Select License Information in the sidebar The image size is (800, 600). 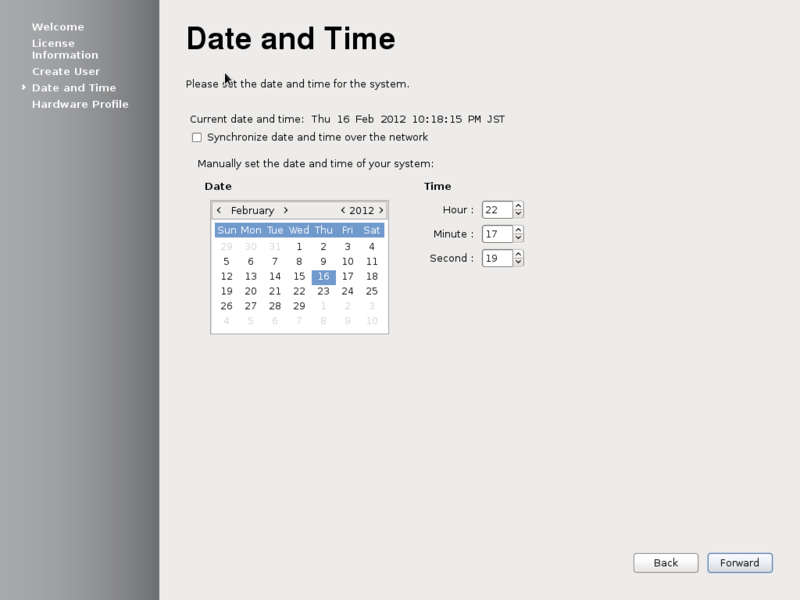[65, 49]
